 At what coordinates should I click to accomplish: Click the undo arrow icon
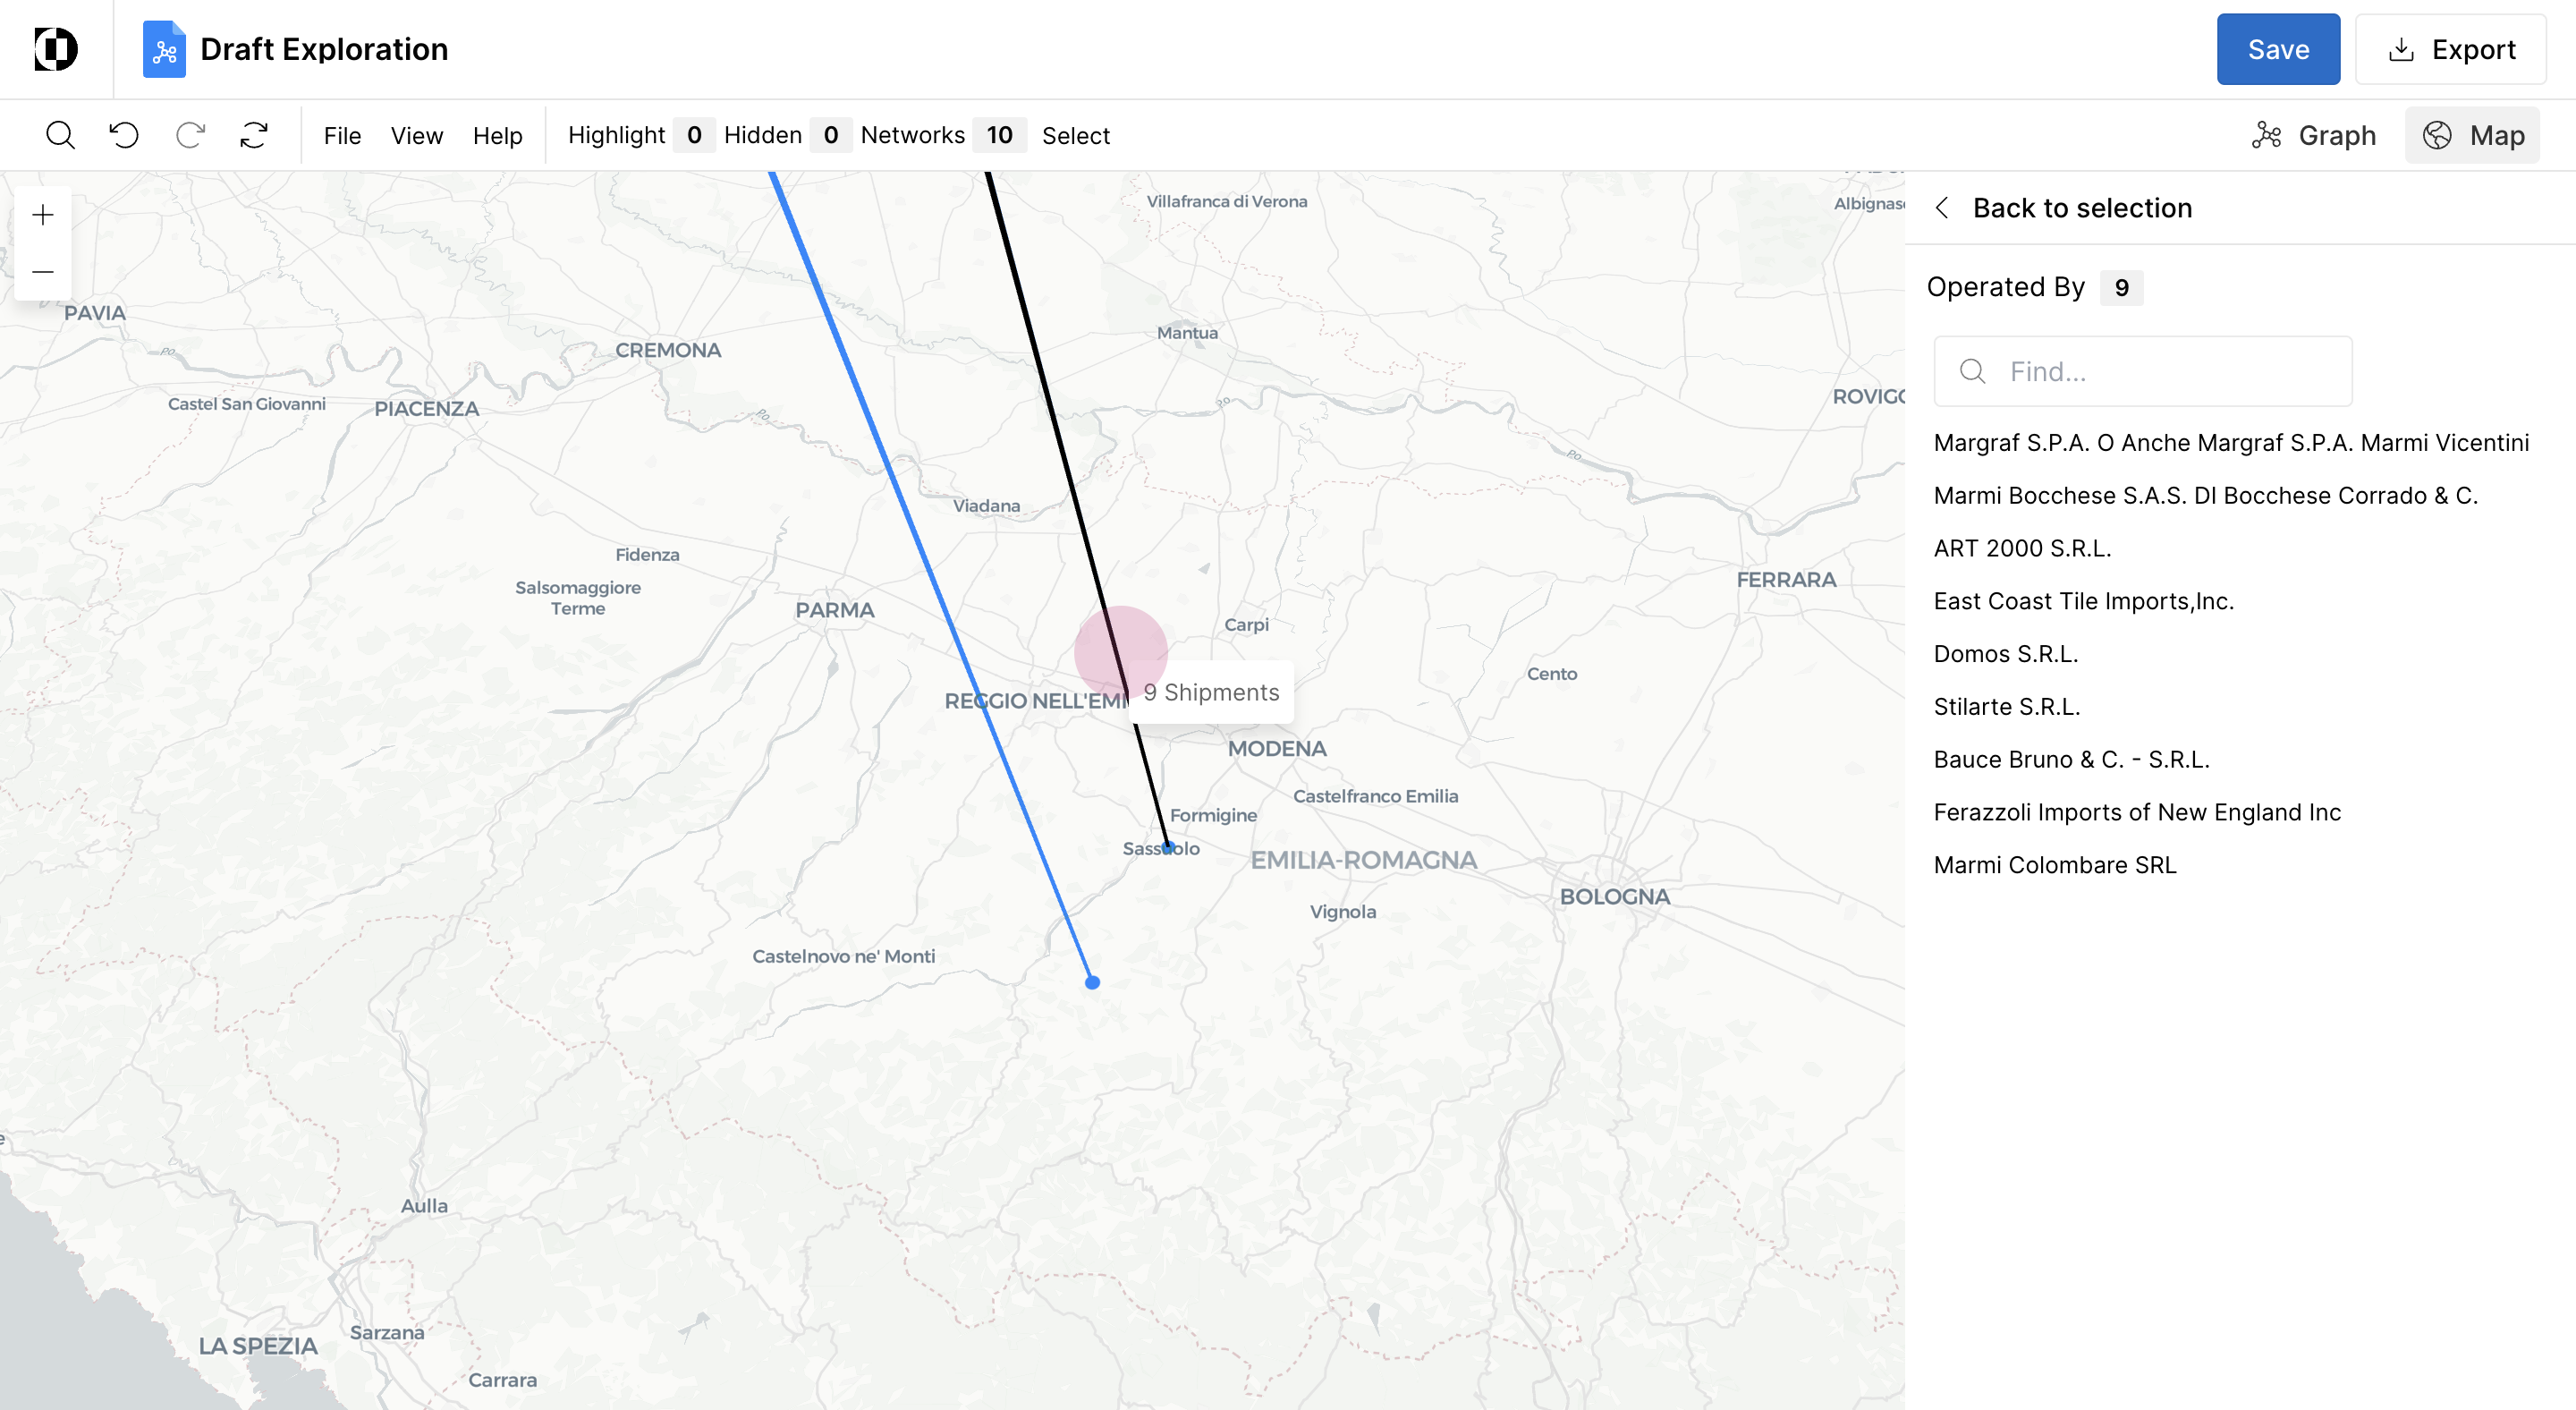click(x=124, y=135)
